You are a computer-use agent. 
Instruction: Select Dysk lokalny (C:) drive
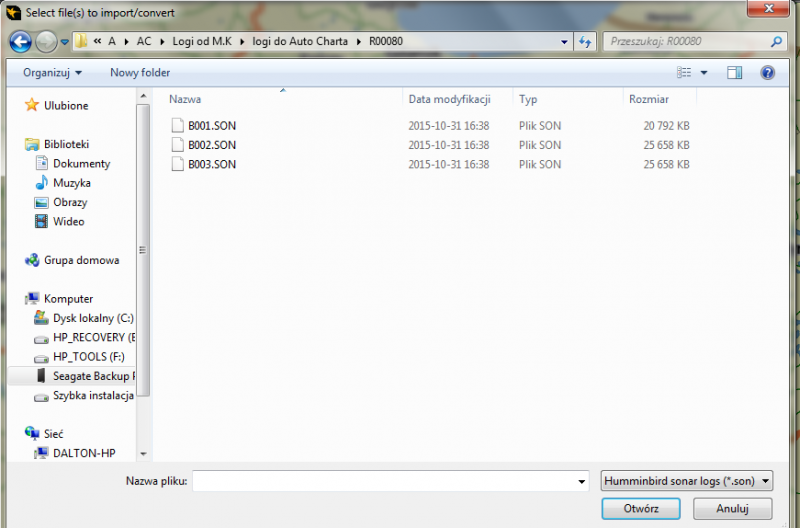(x=84, y=318)
